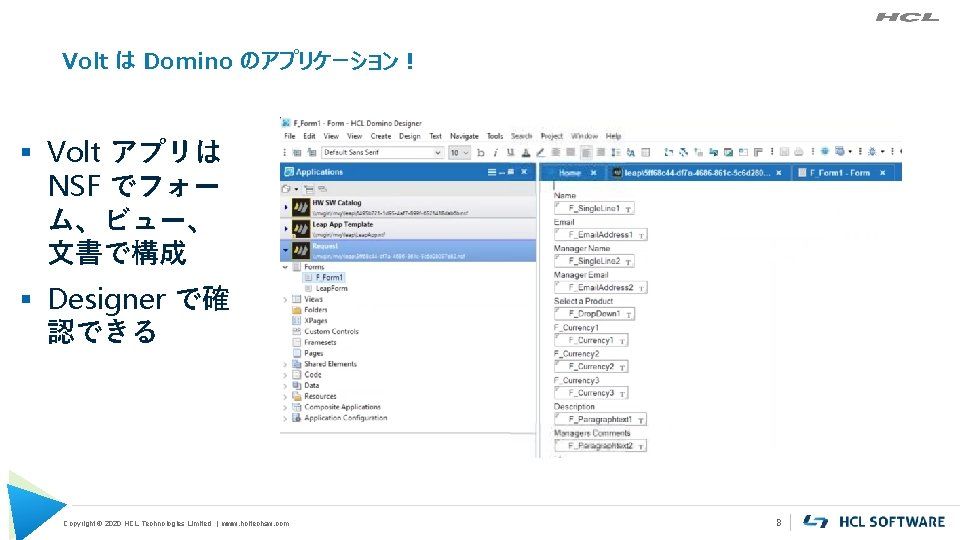Open the Help menu
Viewport: 960px width, 540px height.
(613, 136)
